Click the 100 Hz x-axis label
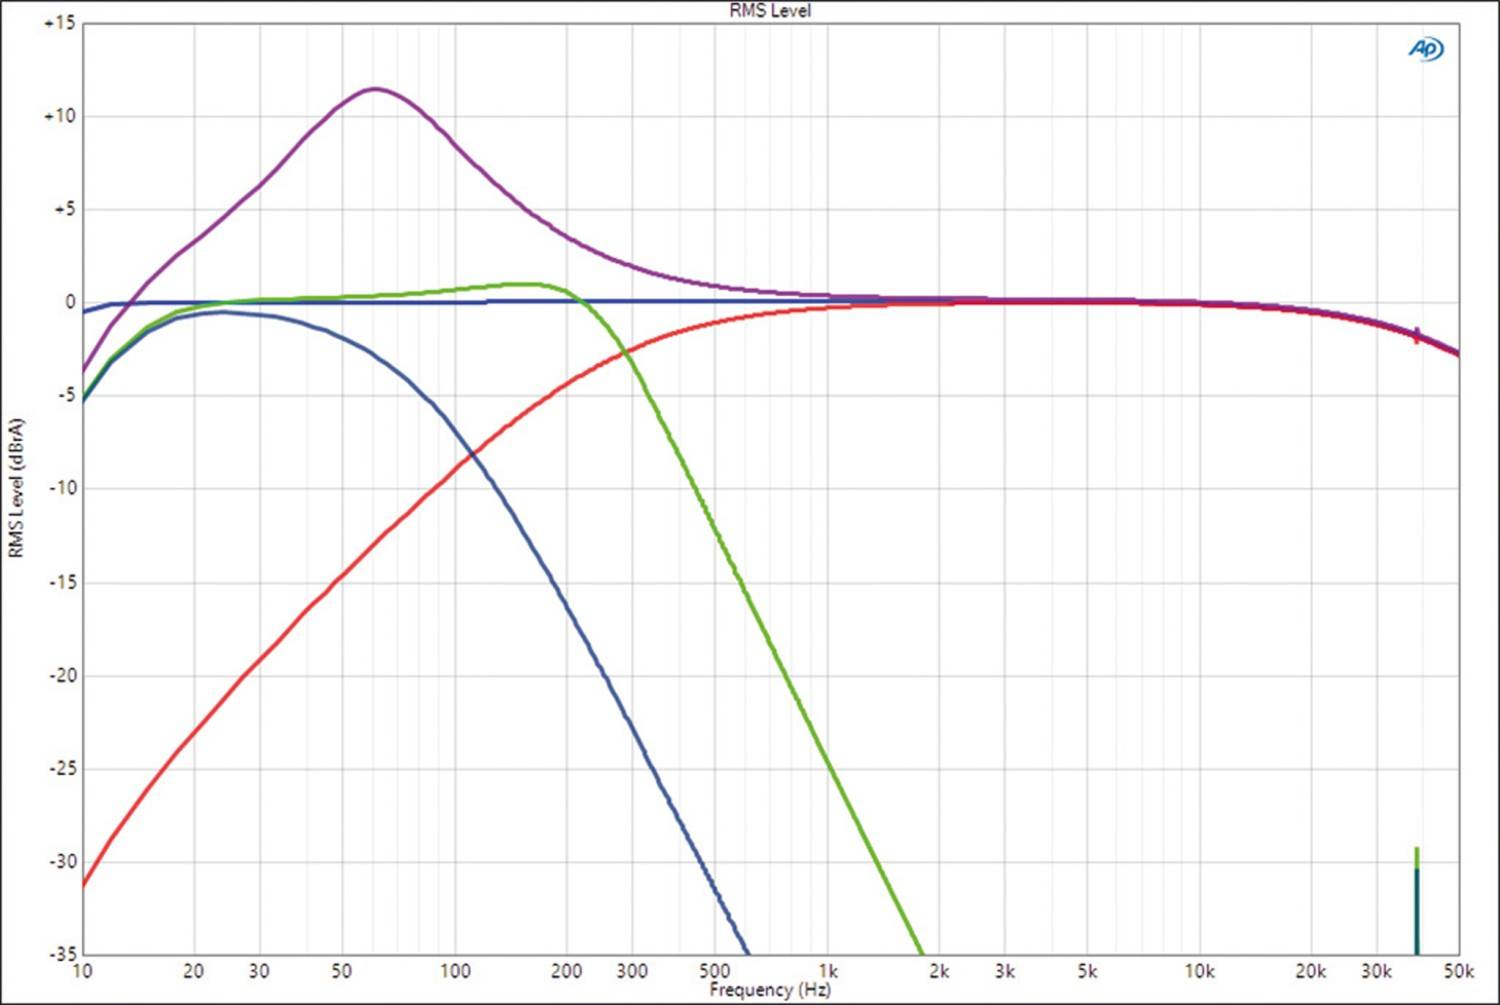 coord(454,971)
